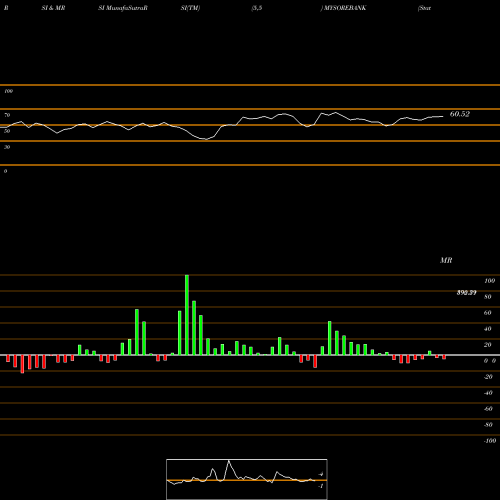Click the RSI axis label 70
The image size is (500, 500).
tap(7, 115)
